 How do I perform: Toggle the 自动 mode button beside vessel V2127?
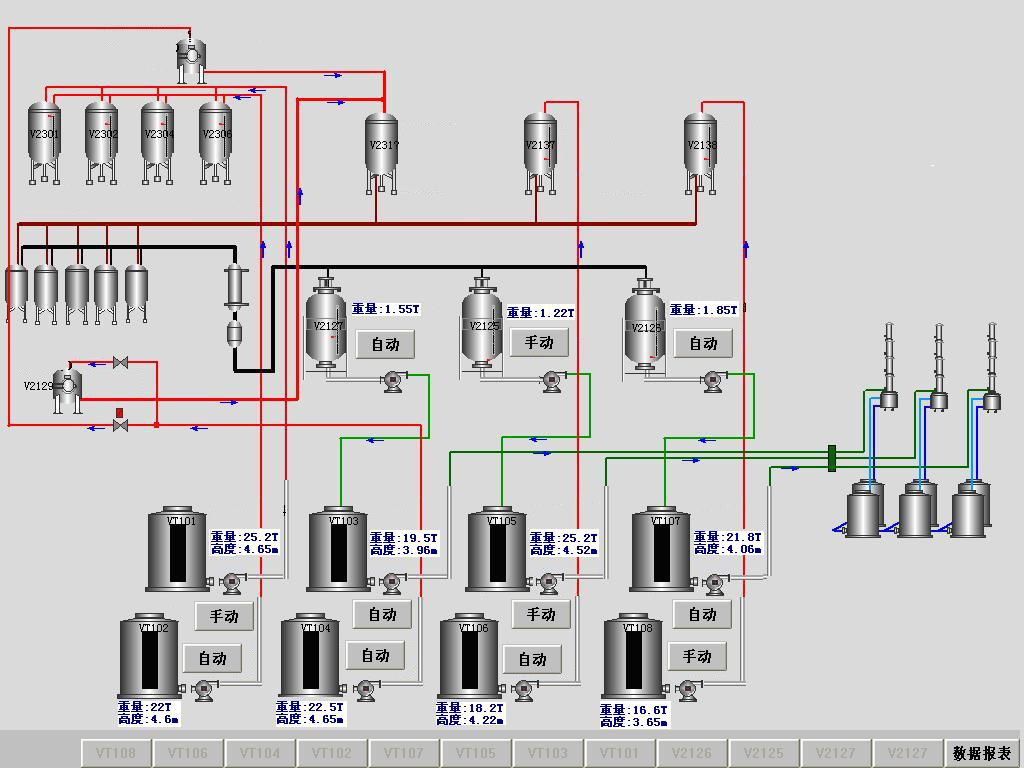pos(385,344)
